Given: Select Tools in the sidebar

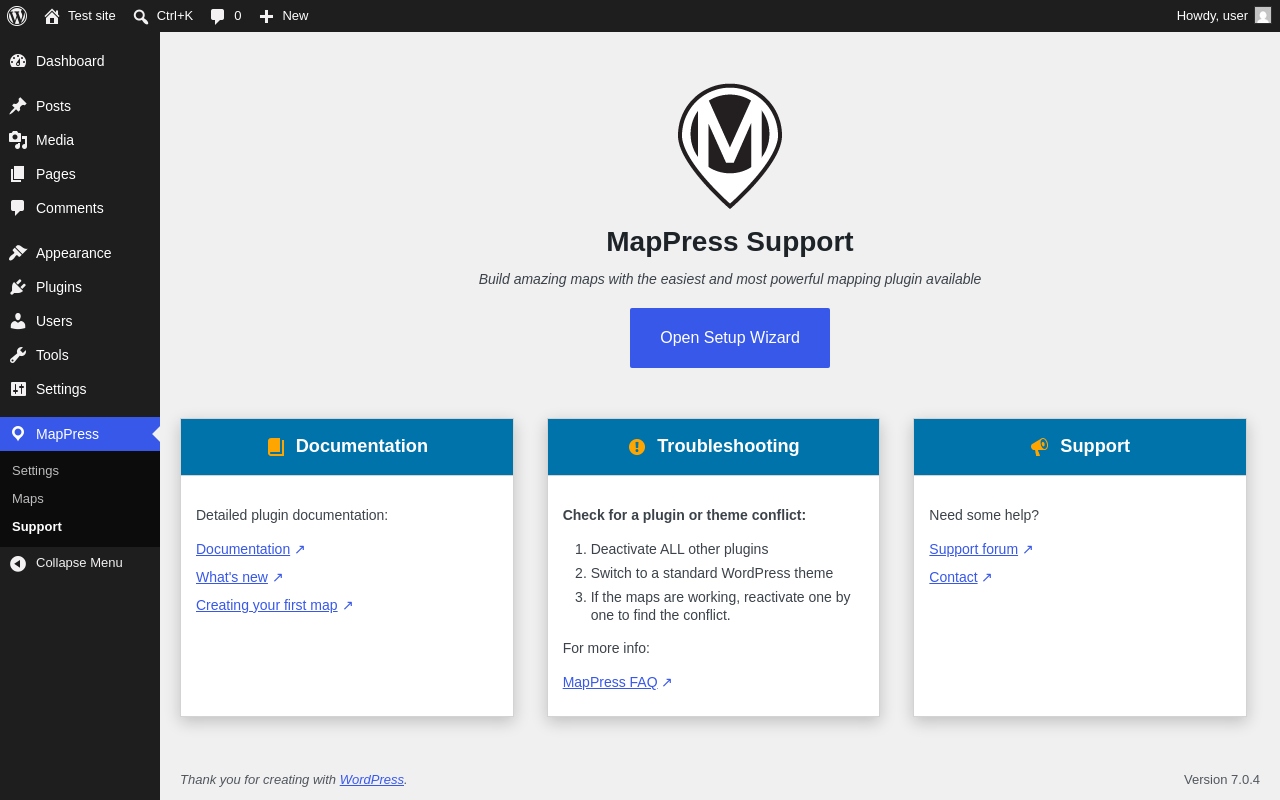Looking at the screenshot, I should point(80,355).
